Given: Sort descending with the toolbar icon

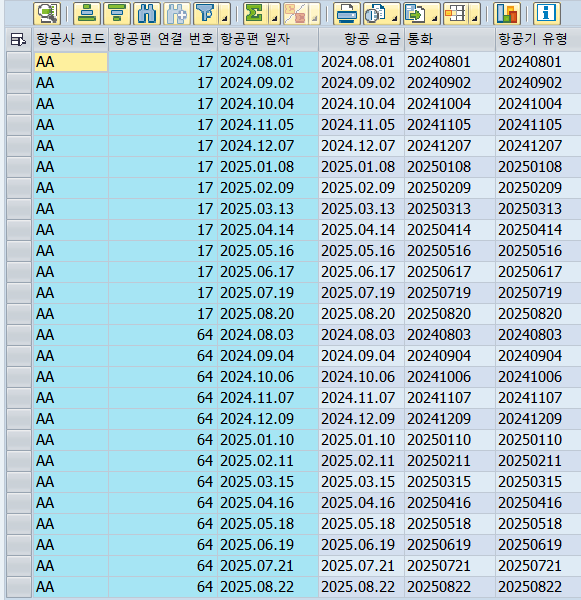Looking at the screenshot, I should (x=117, y=13).
